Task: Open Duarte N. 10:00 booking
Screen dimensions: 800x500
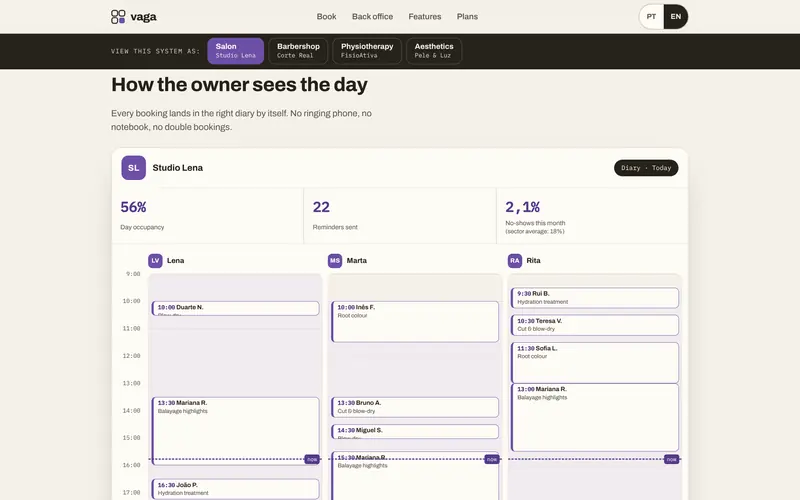Action: coord(236,308)
